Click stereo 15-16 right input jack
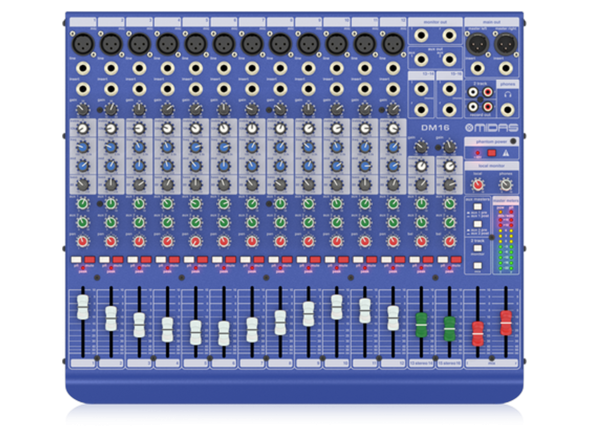 (x=449, y=110)
